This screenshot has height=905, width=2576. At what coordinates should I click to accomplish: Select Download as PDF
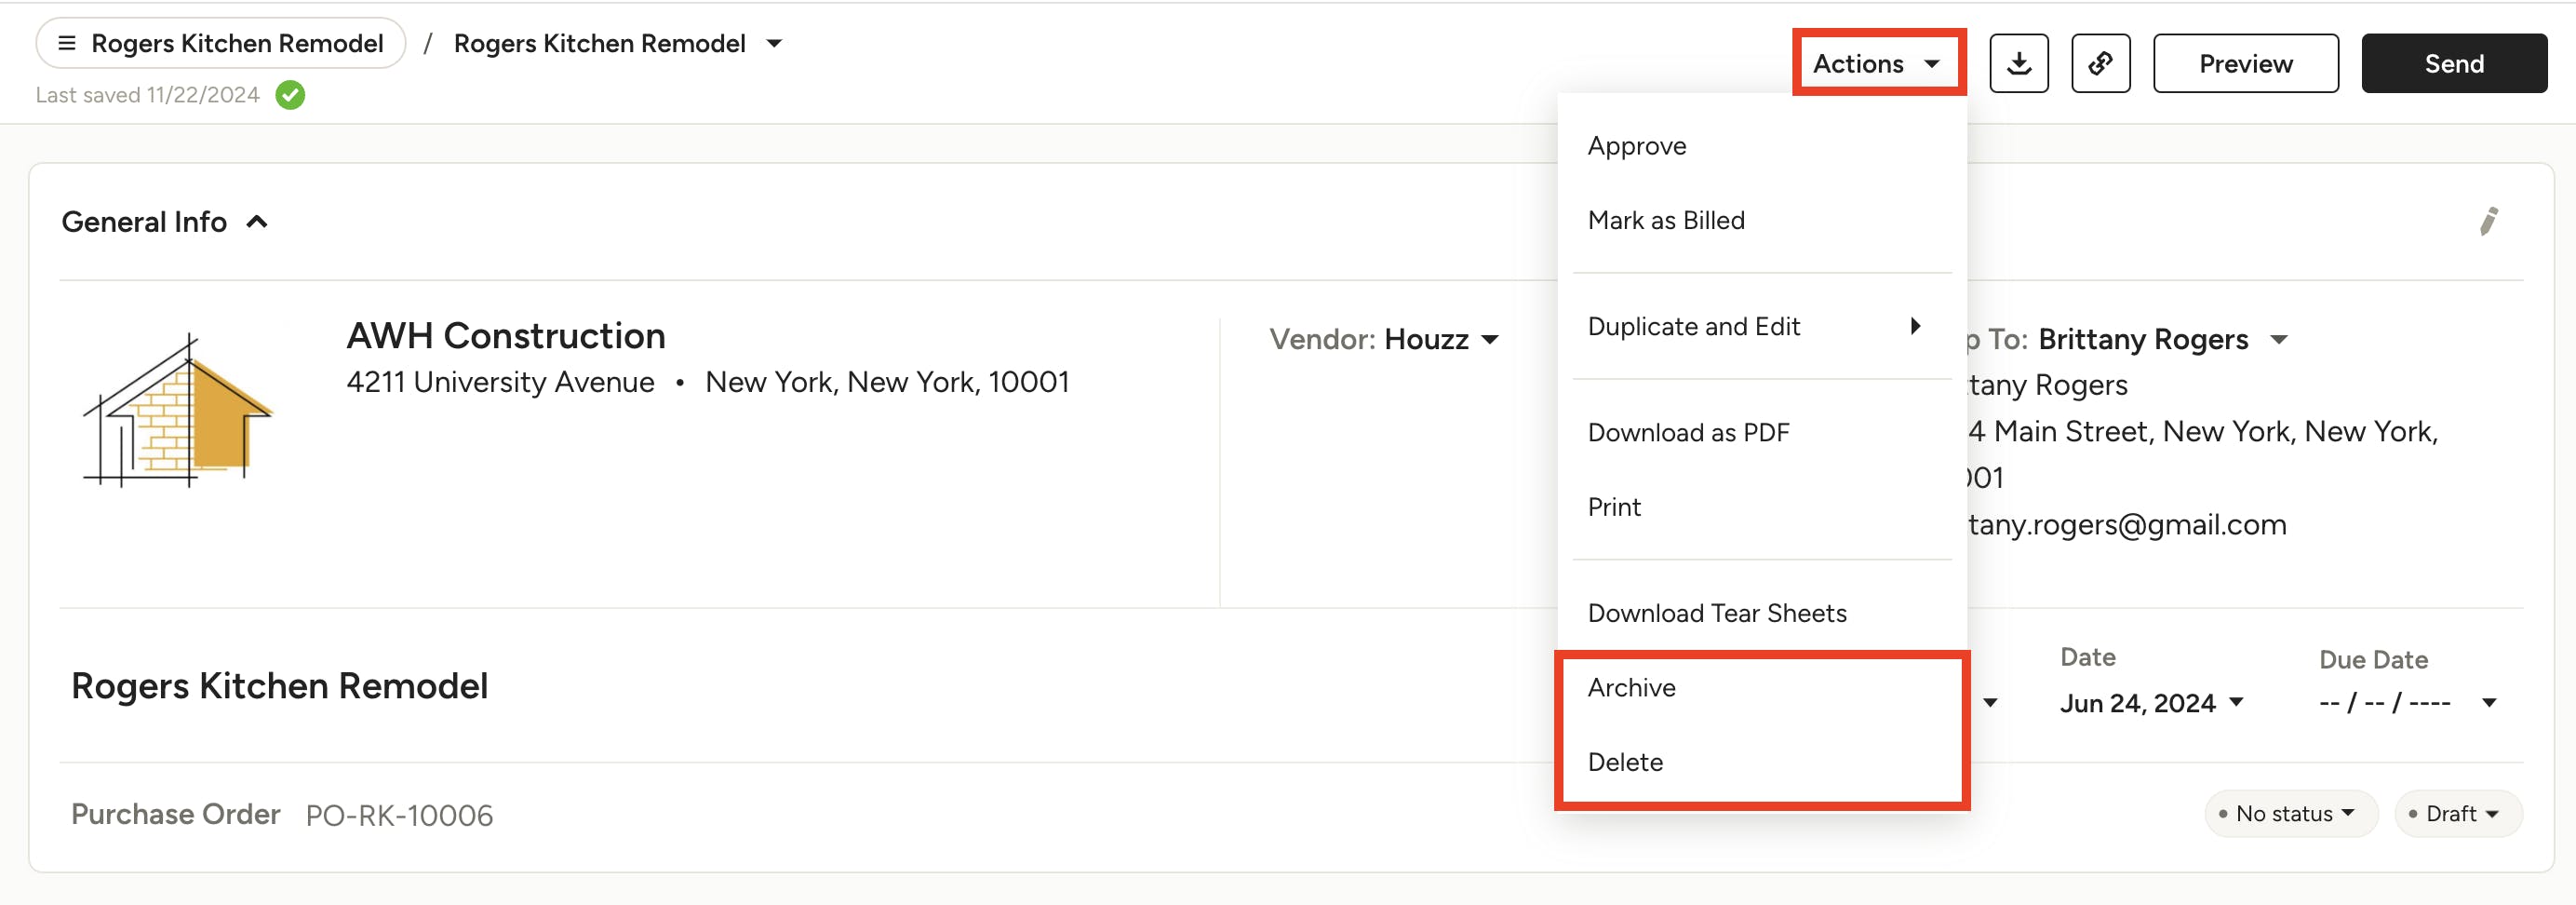[1688, 432]
